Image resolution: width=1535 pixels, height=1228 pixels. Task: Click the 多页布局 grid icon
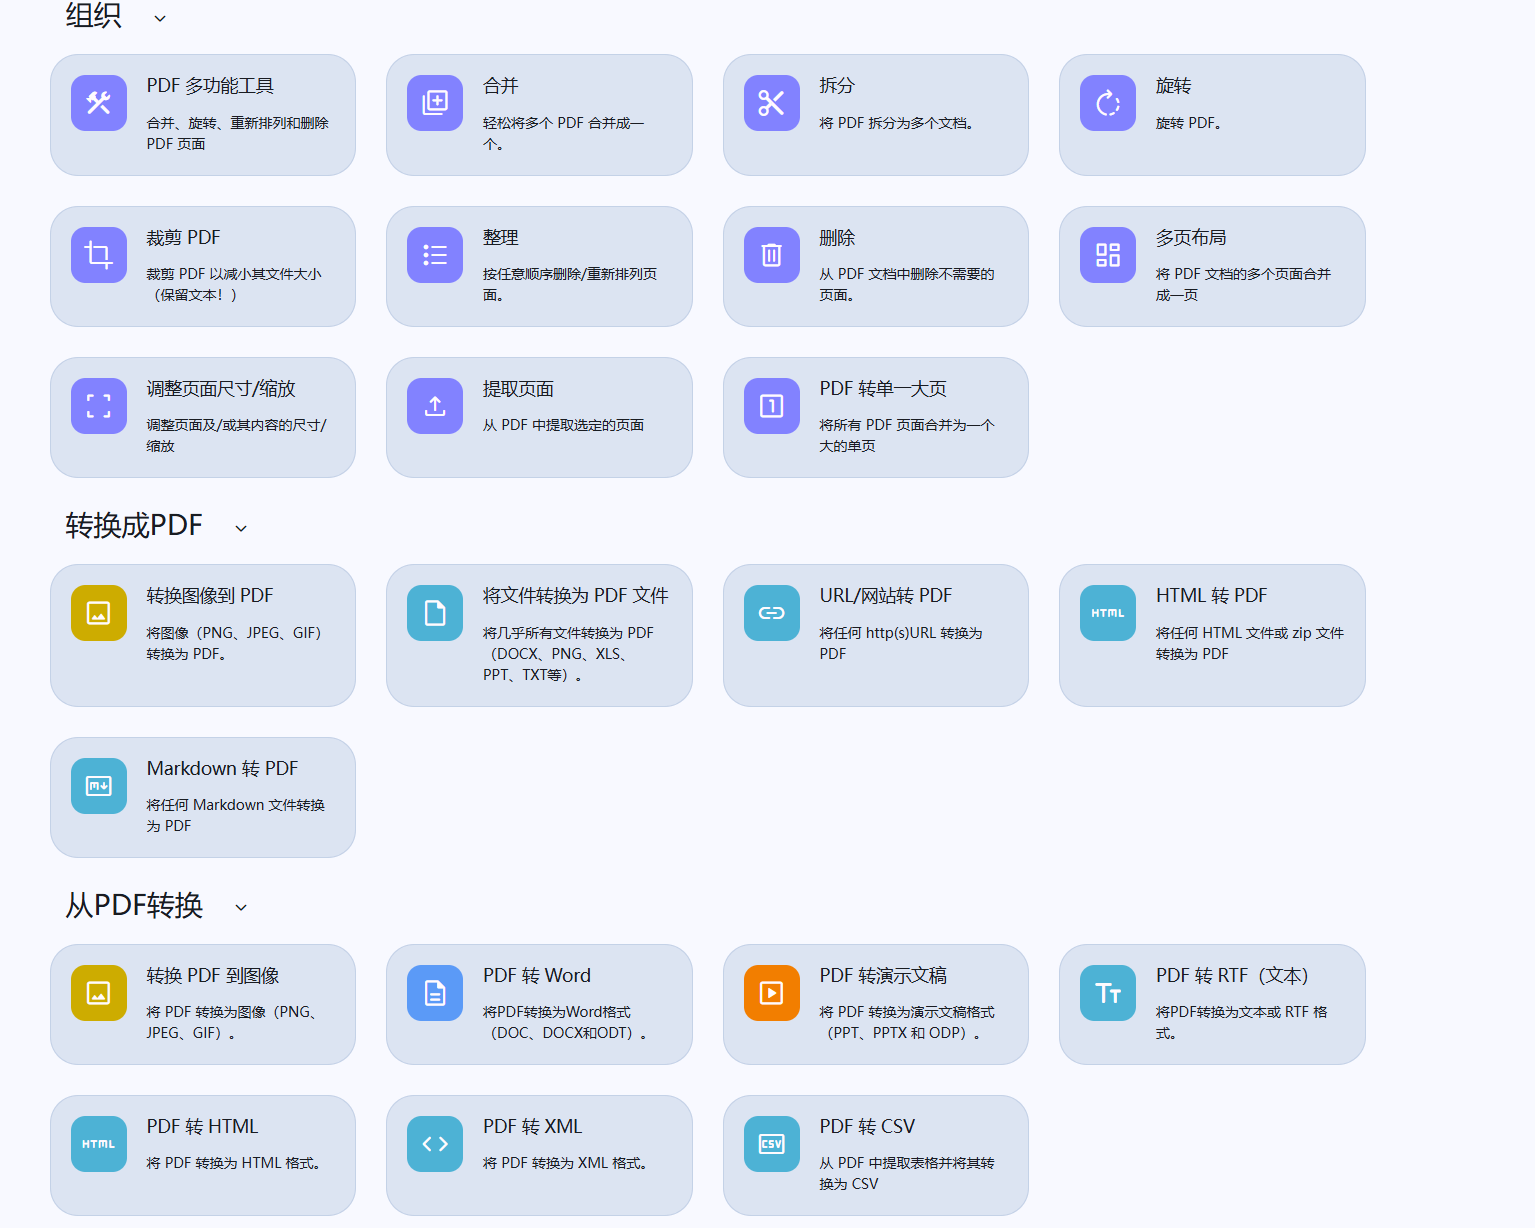click(1108, 255)
